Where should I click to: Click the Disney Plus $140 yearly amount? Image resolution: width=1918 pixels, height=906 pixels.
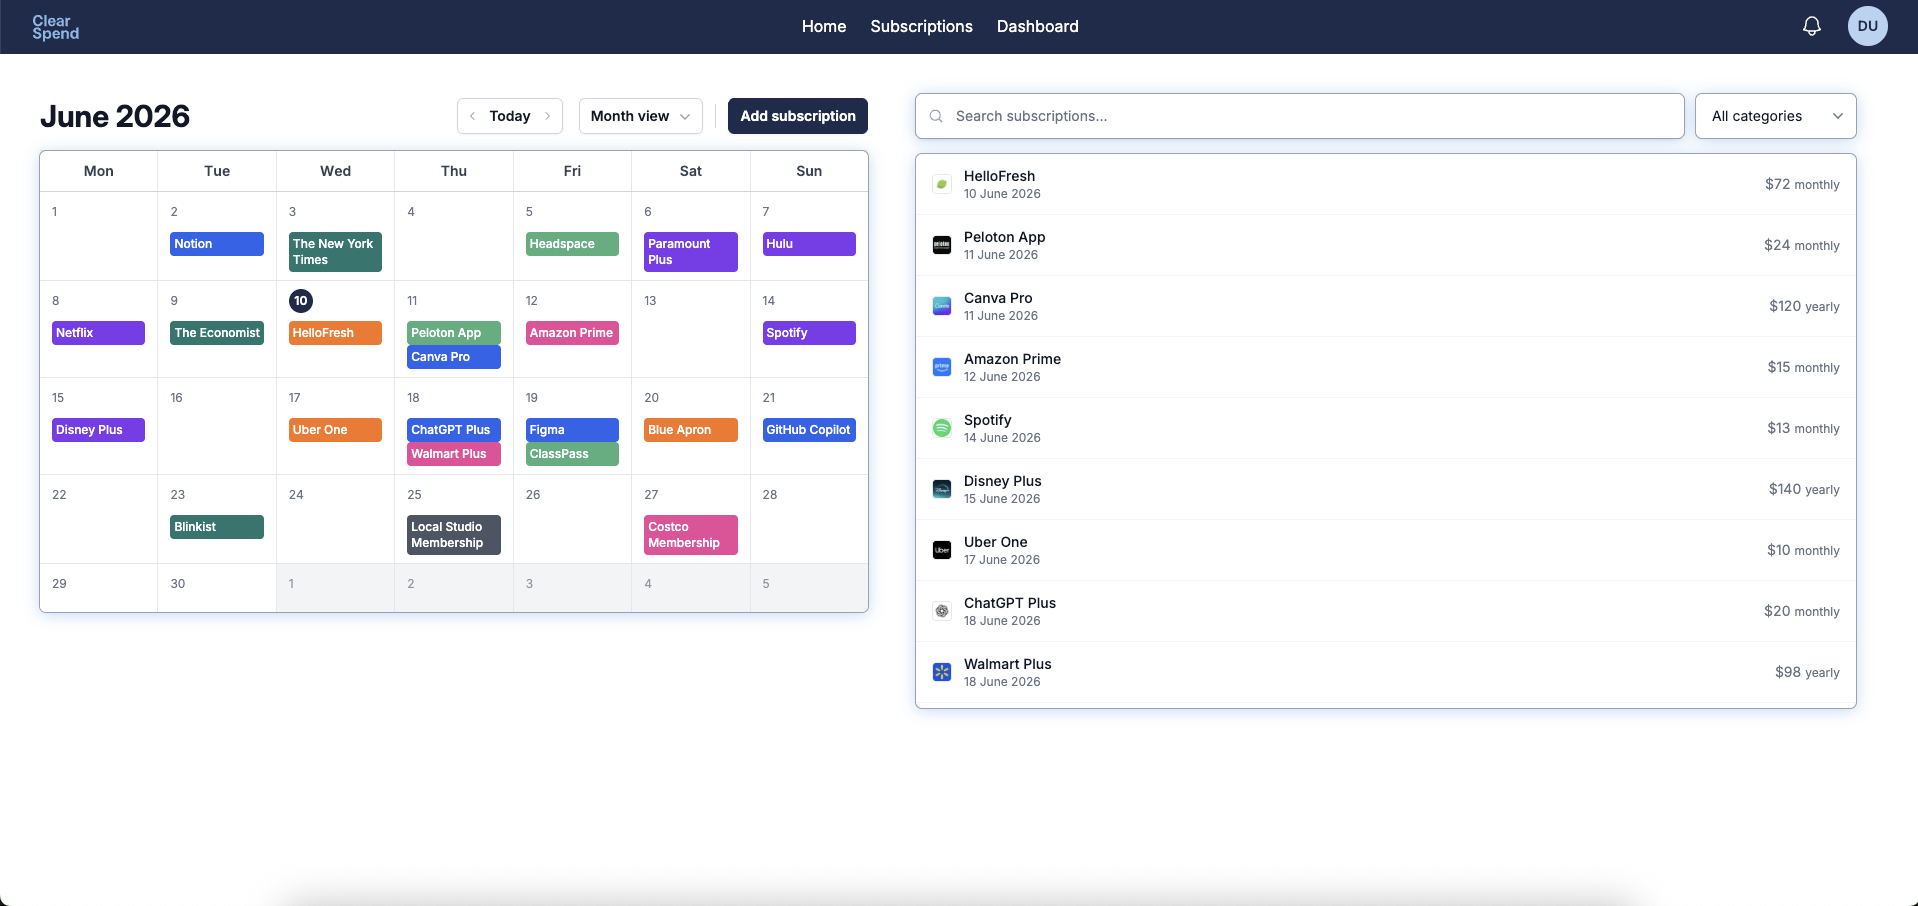click(1804, 489)
